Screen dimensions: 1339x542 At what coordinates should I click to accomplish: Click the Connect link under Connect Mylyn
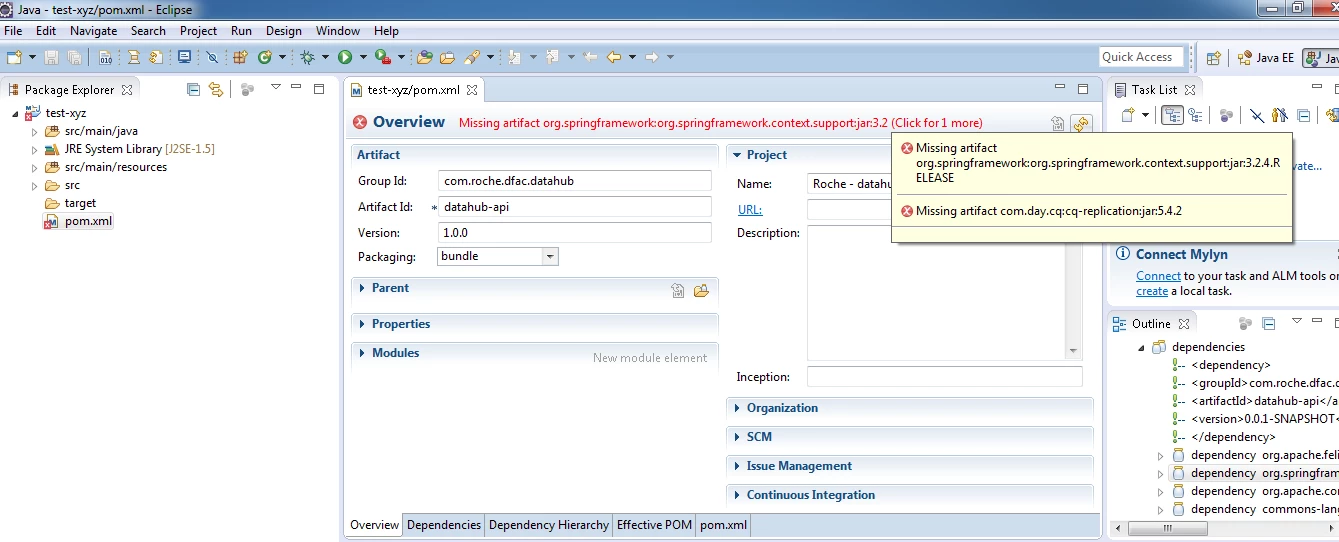[x=1158, y=276]
